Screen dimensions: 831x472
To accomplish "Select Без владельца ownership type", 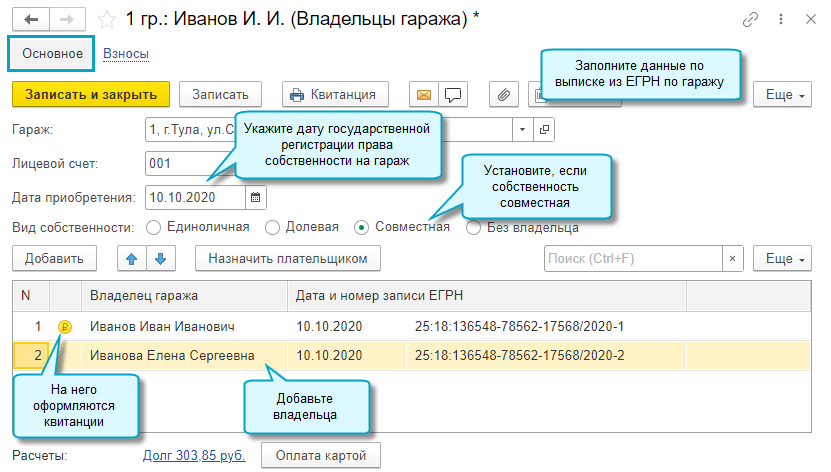I will (x=523, y=228).
